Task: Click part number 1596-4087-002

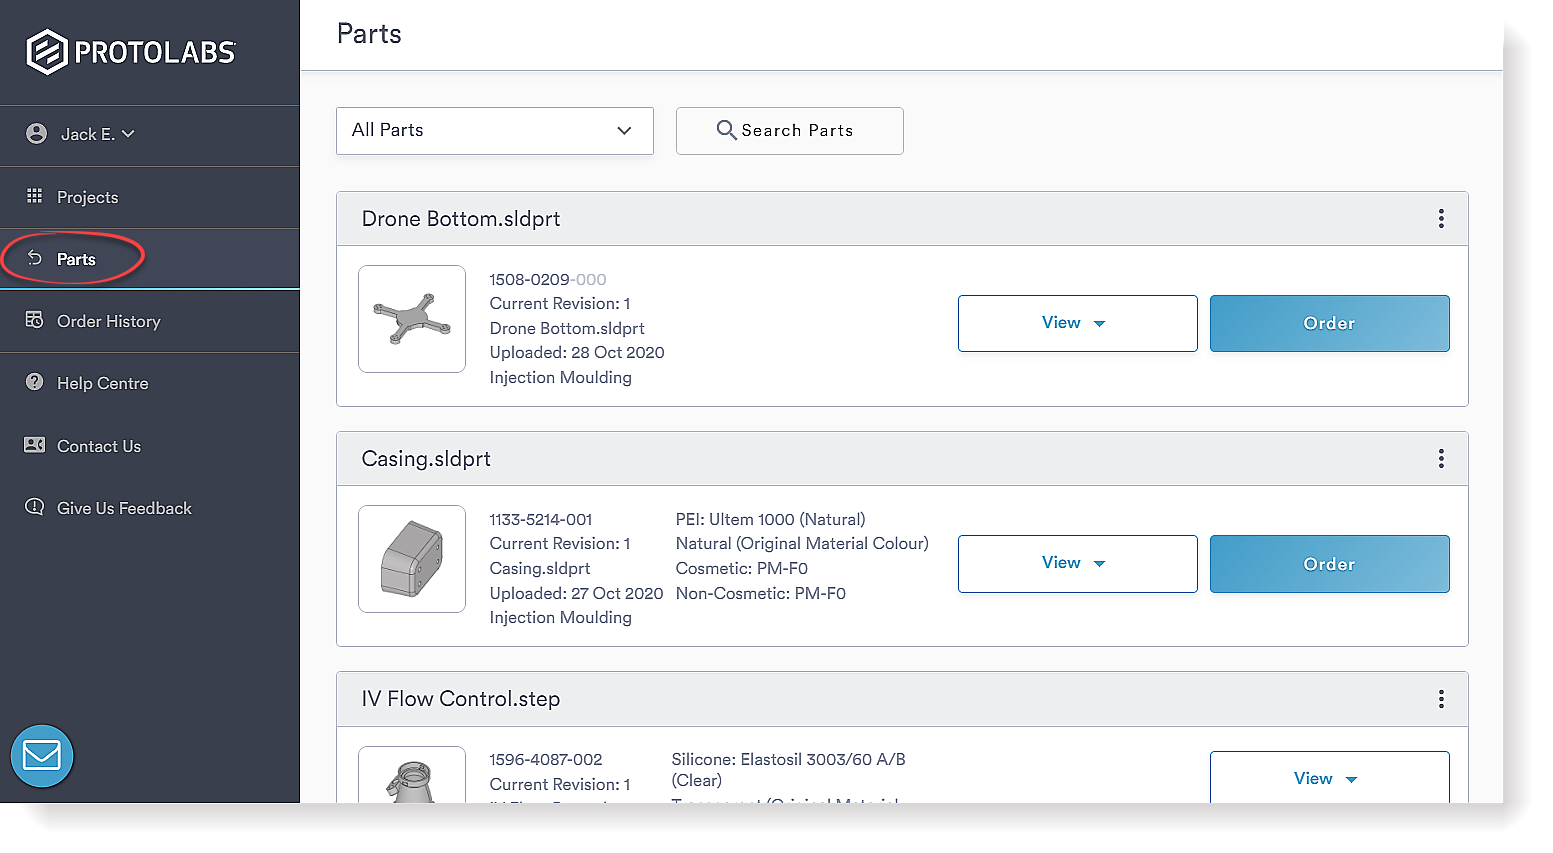Action: tap(546, 760)
